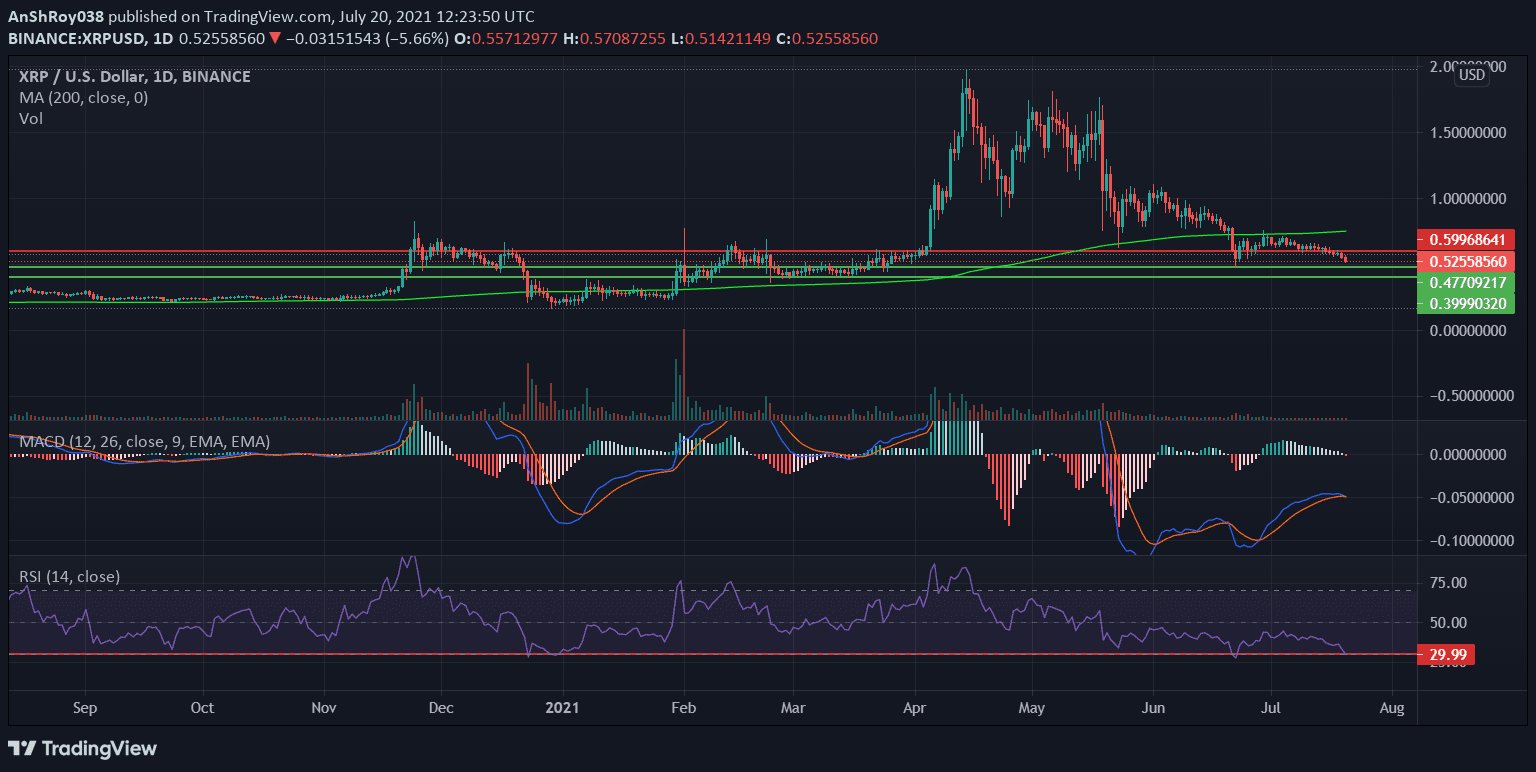Click the Aug label on the time axis
This screenshot has height=772, width=1536.
point(1391,707)
